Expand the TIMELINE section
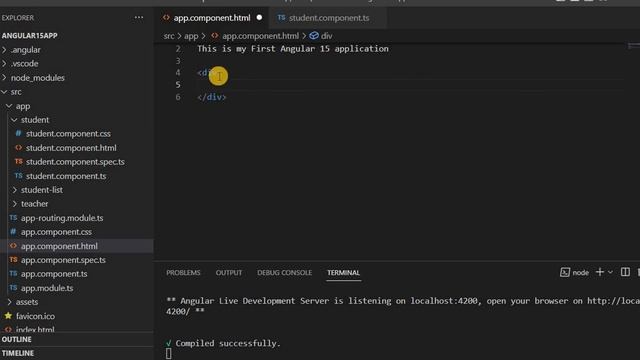 [18, 353]
